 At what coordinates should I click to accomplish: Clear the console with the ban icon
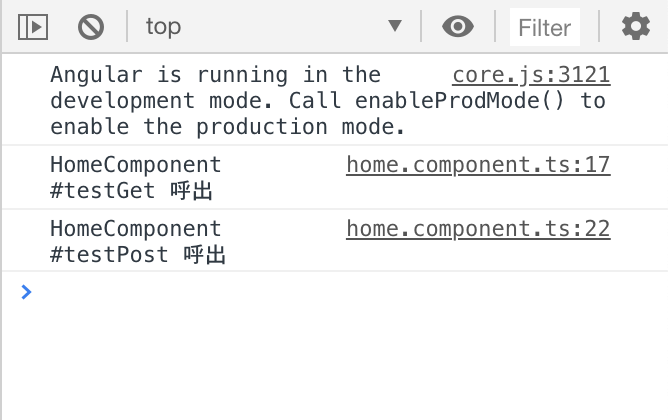click(91, 27)
